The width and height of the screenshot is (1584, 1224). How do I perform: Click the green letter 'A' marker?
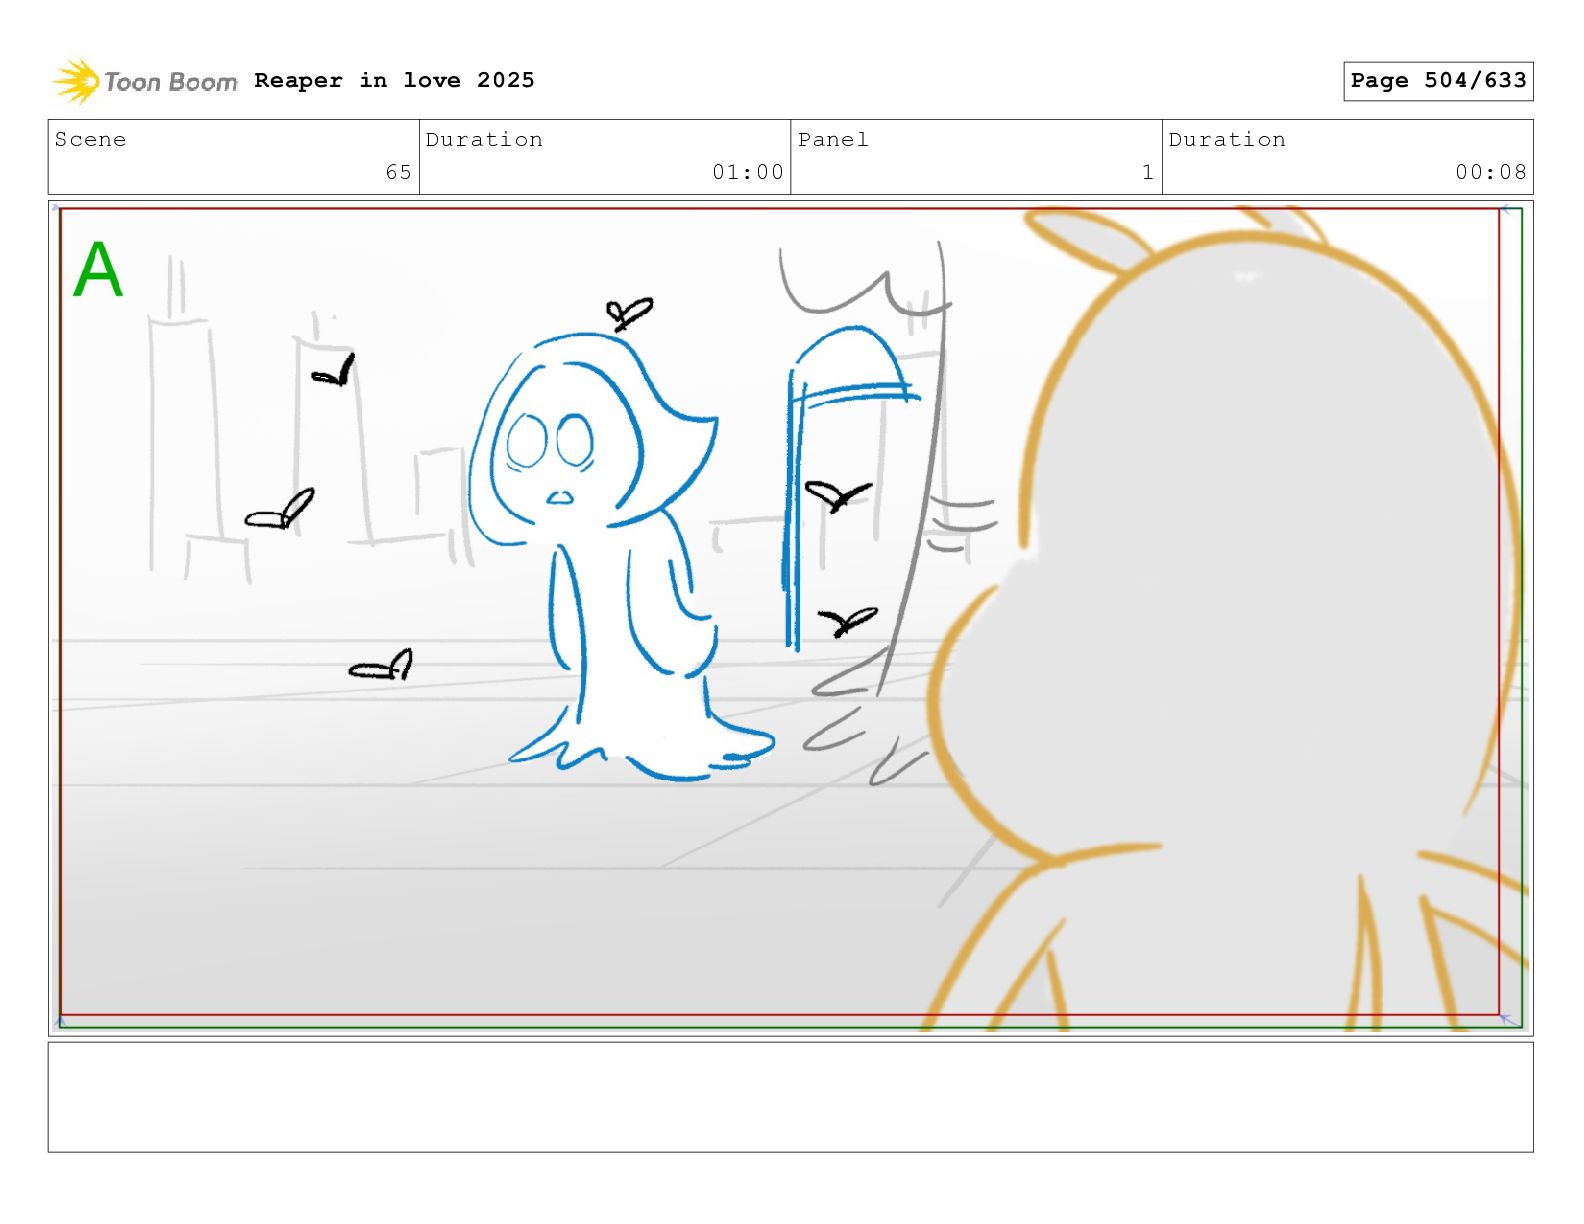tap(98, 270)
